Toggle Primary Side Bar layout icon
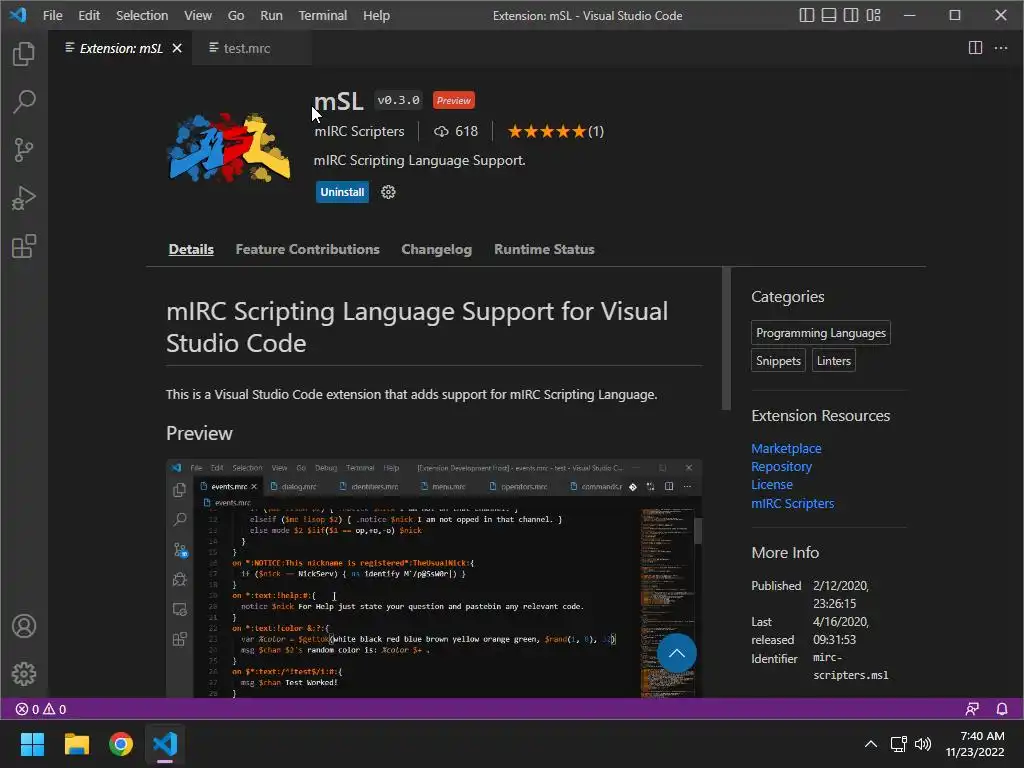Viewport: 1024px width, 768px height. click(x=807, y=15)
